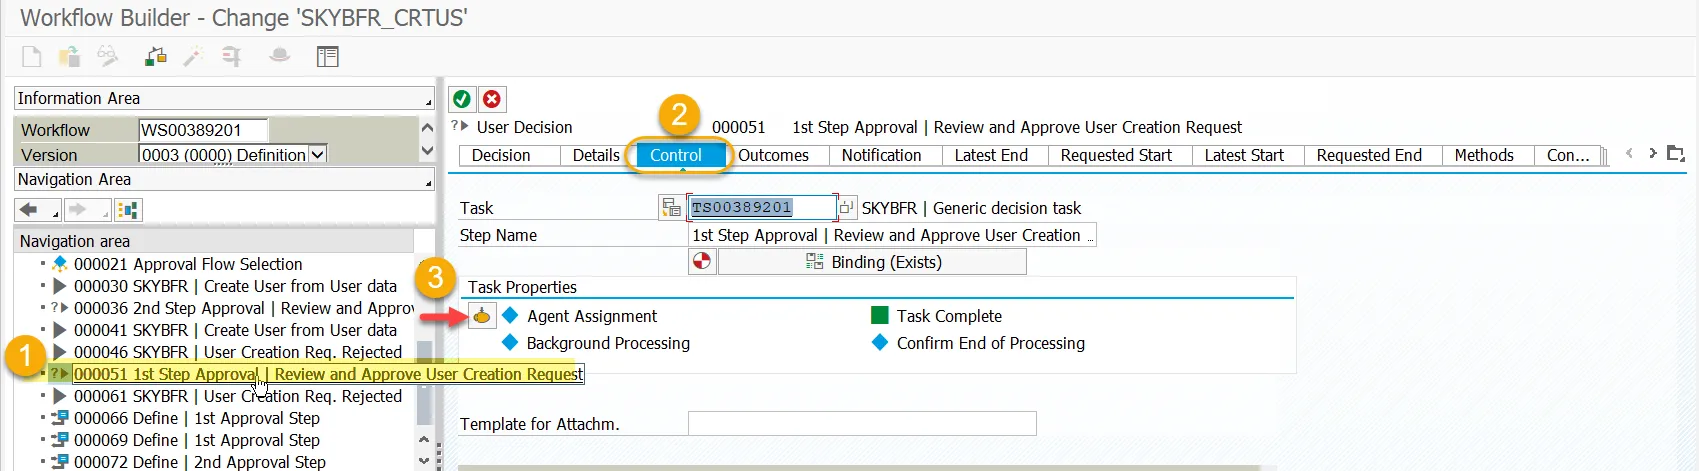Click the blue diamond next to Agent Assignment
This screenshot has height=471, width=1699.
[x=510, y=315]
